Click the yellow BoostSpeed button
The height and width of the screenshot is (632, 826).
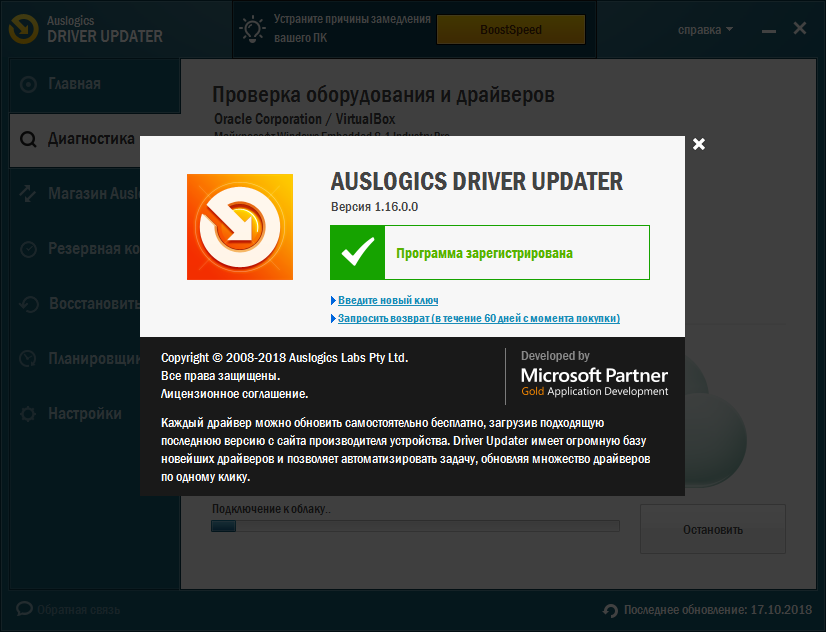(511, 29)
